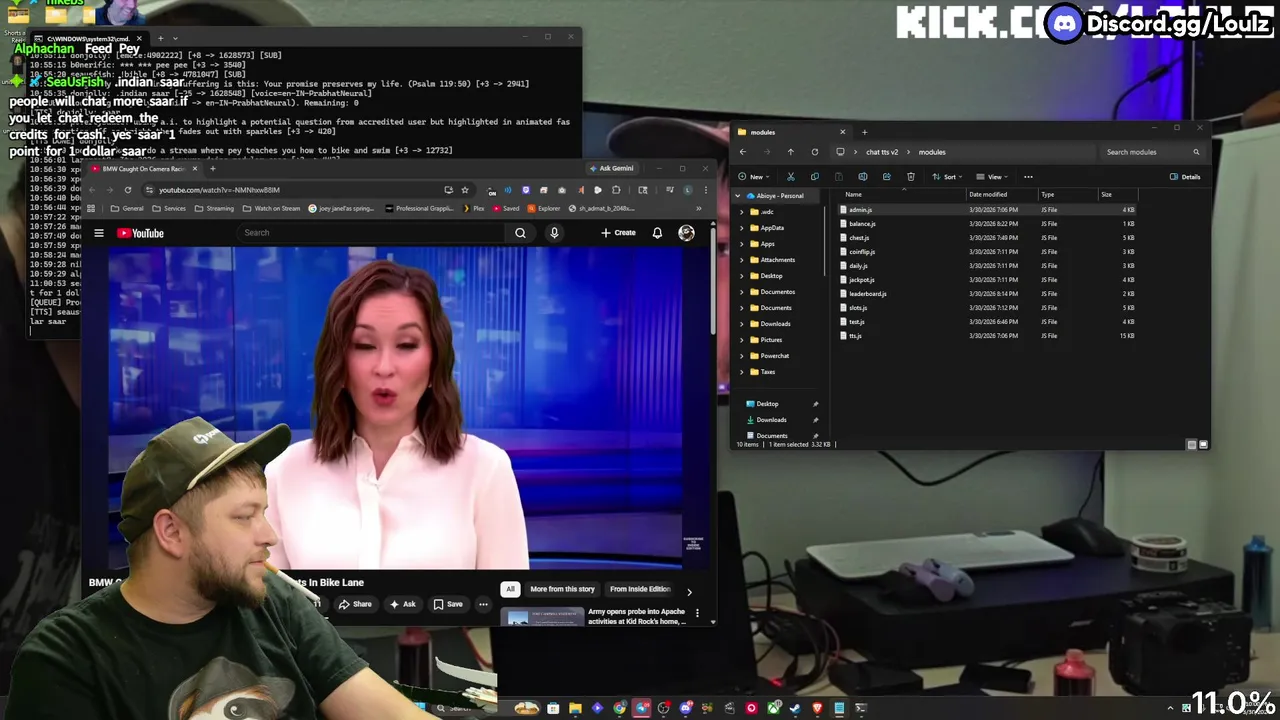Image resolution: width=1280 pixels, height=720 pixels.
Task: Select From Inside Edition chip
Action: [640, 589]
